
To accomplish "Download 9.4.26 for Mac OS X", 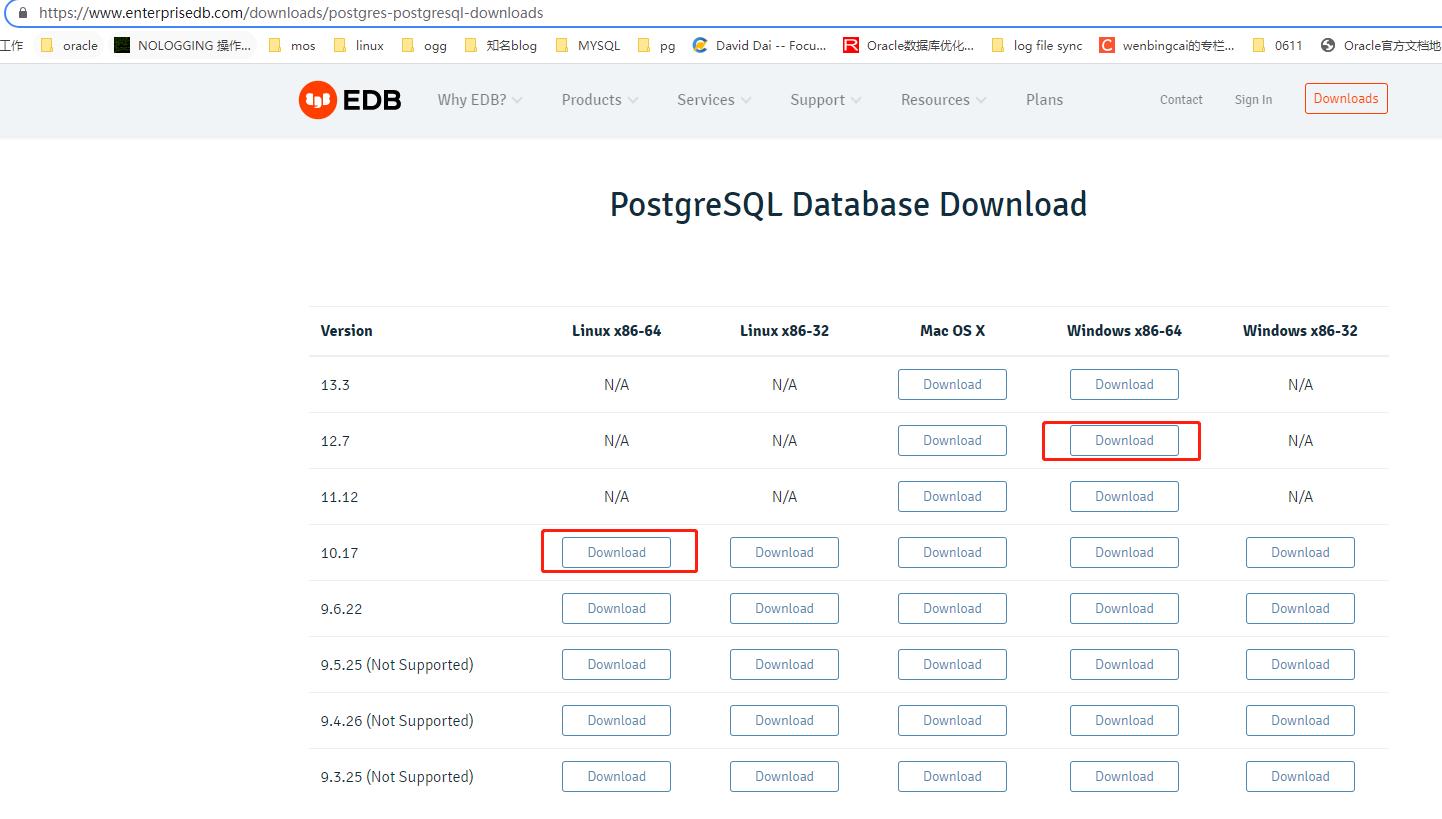I will click(952, 720).
